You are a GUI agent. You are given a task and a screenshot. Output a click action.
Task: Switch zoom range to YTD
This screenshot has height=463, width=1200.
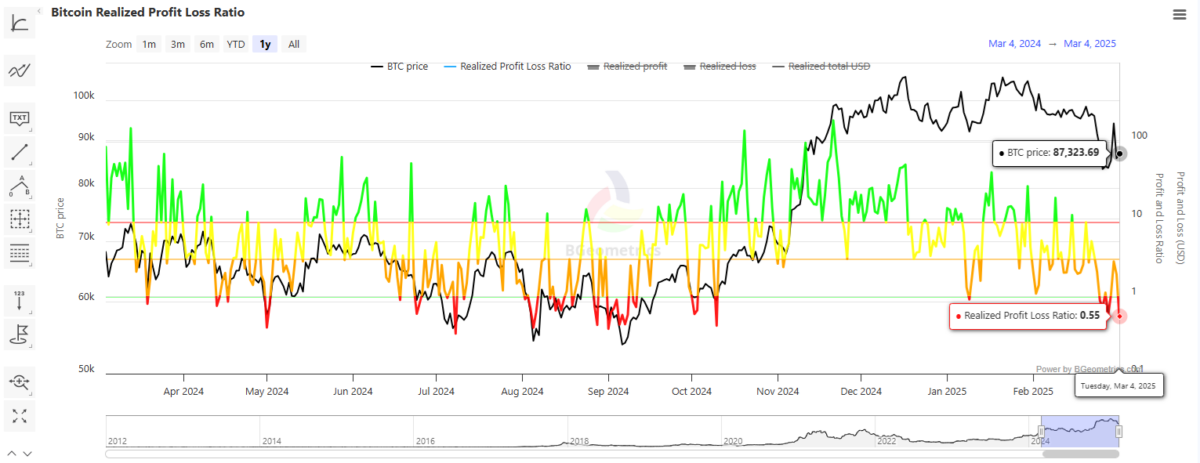[235, 44]
